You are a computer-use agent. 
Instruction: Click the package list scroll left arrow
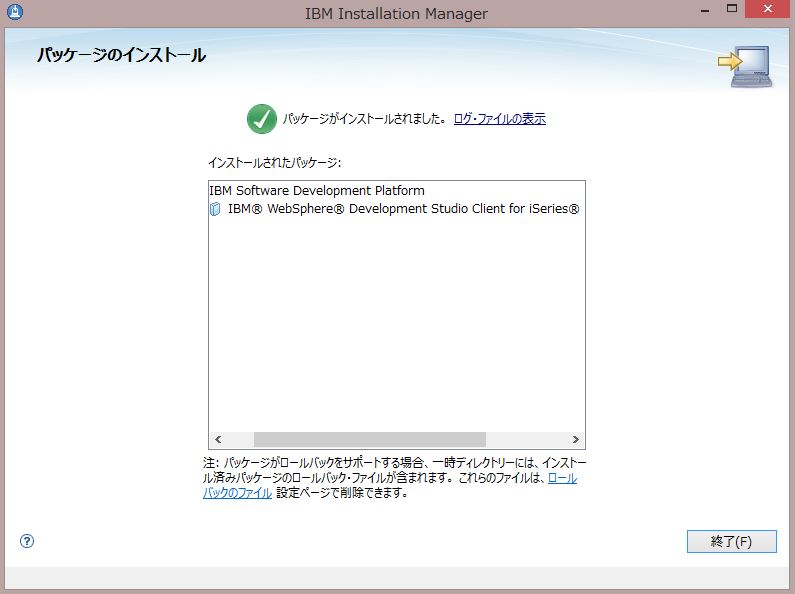coord(218,439)
